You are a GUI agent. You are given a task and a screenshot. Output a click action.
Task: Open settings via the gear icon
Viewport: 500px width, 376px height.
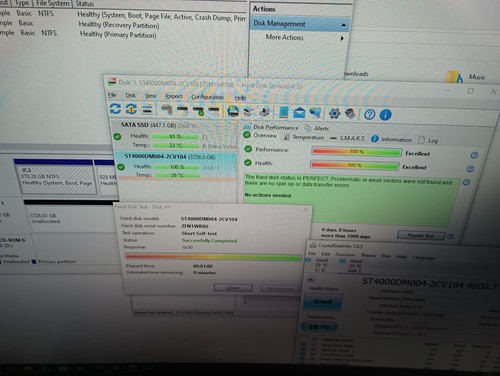click(334, 114)
